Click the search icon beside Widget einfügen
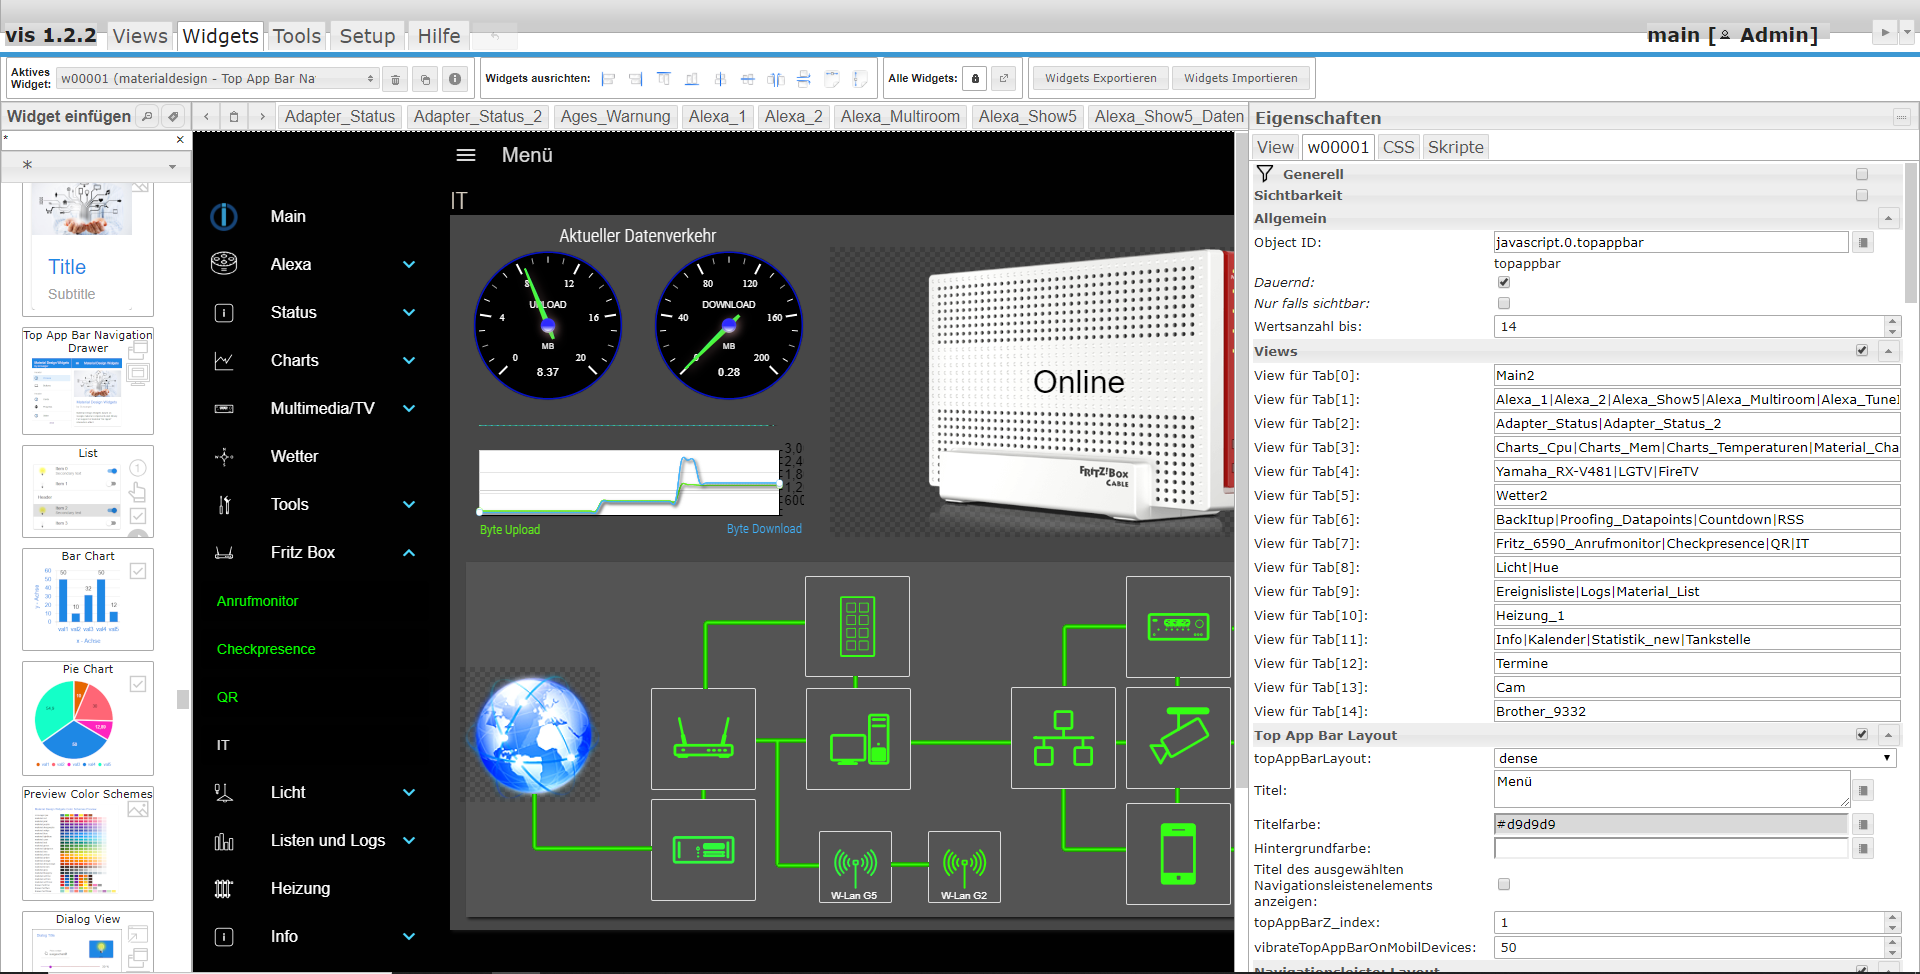 pos(147,116)
